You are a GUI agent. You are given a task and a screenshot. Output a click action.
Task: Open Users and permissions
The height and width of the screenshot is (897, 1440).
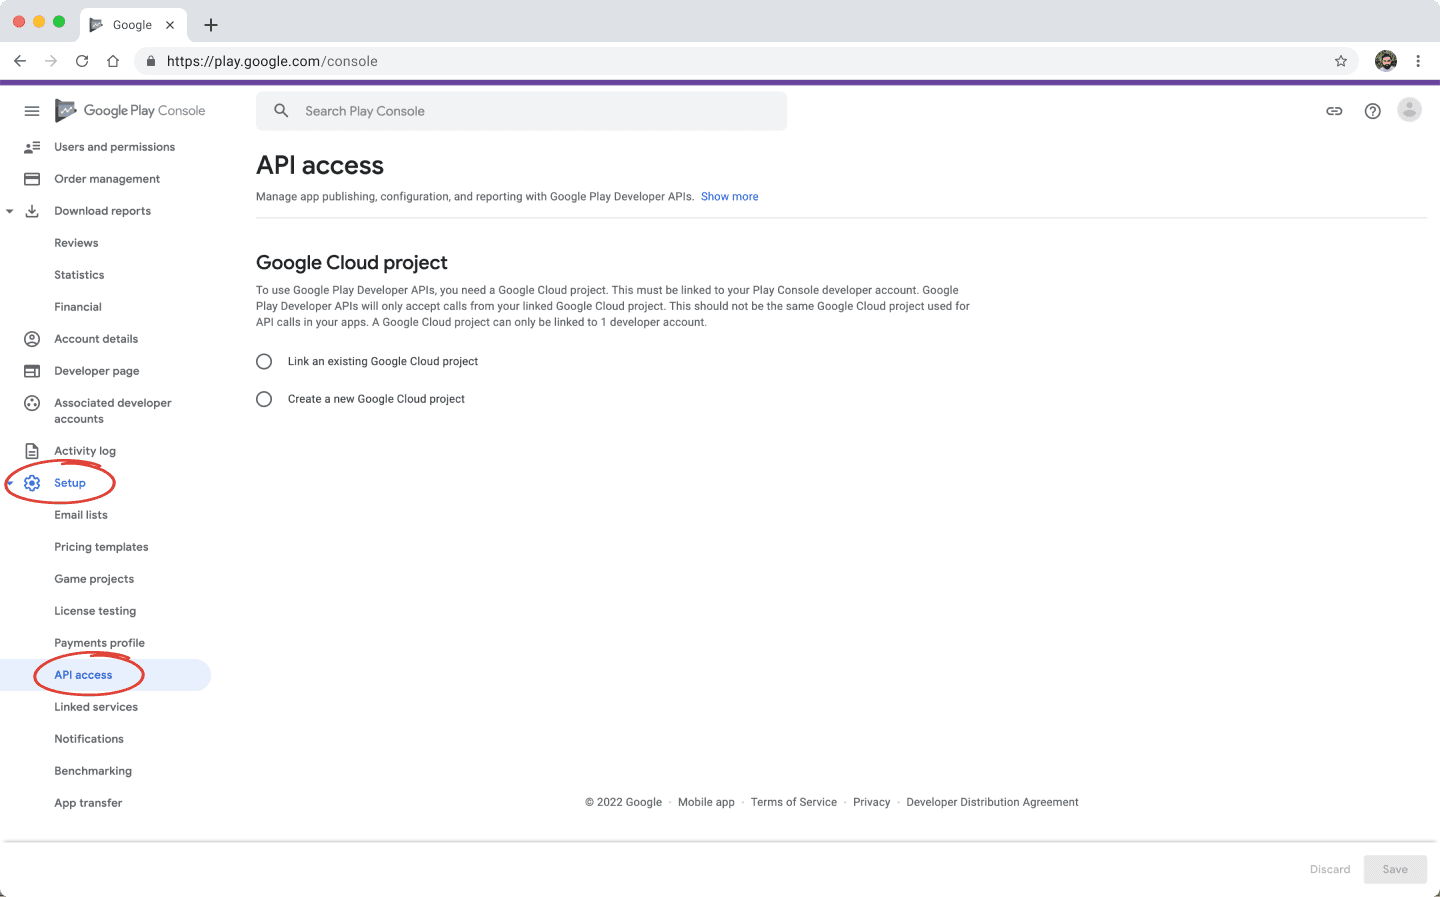point(114,147)
